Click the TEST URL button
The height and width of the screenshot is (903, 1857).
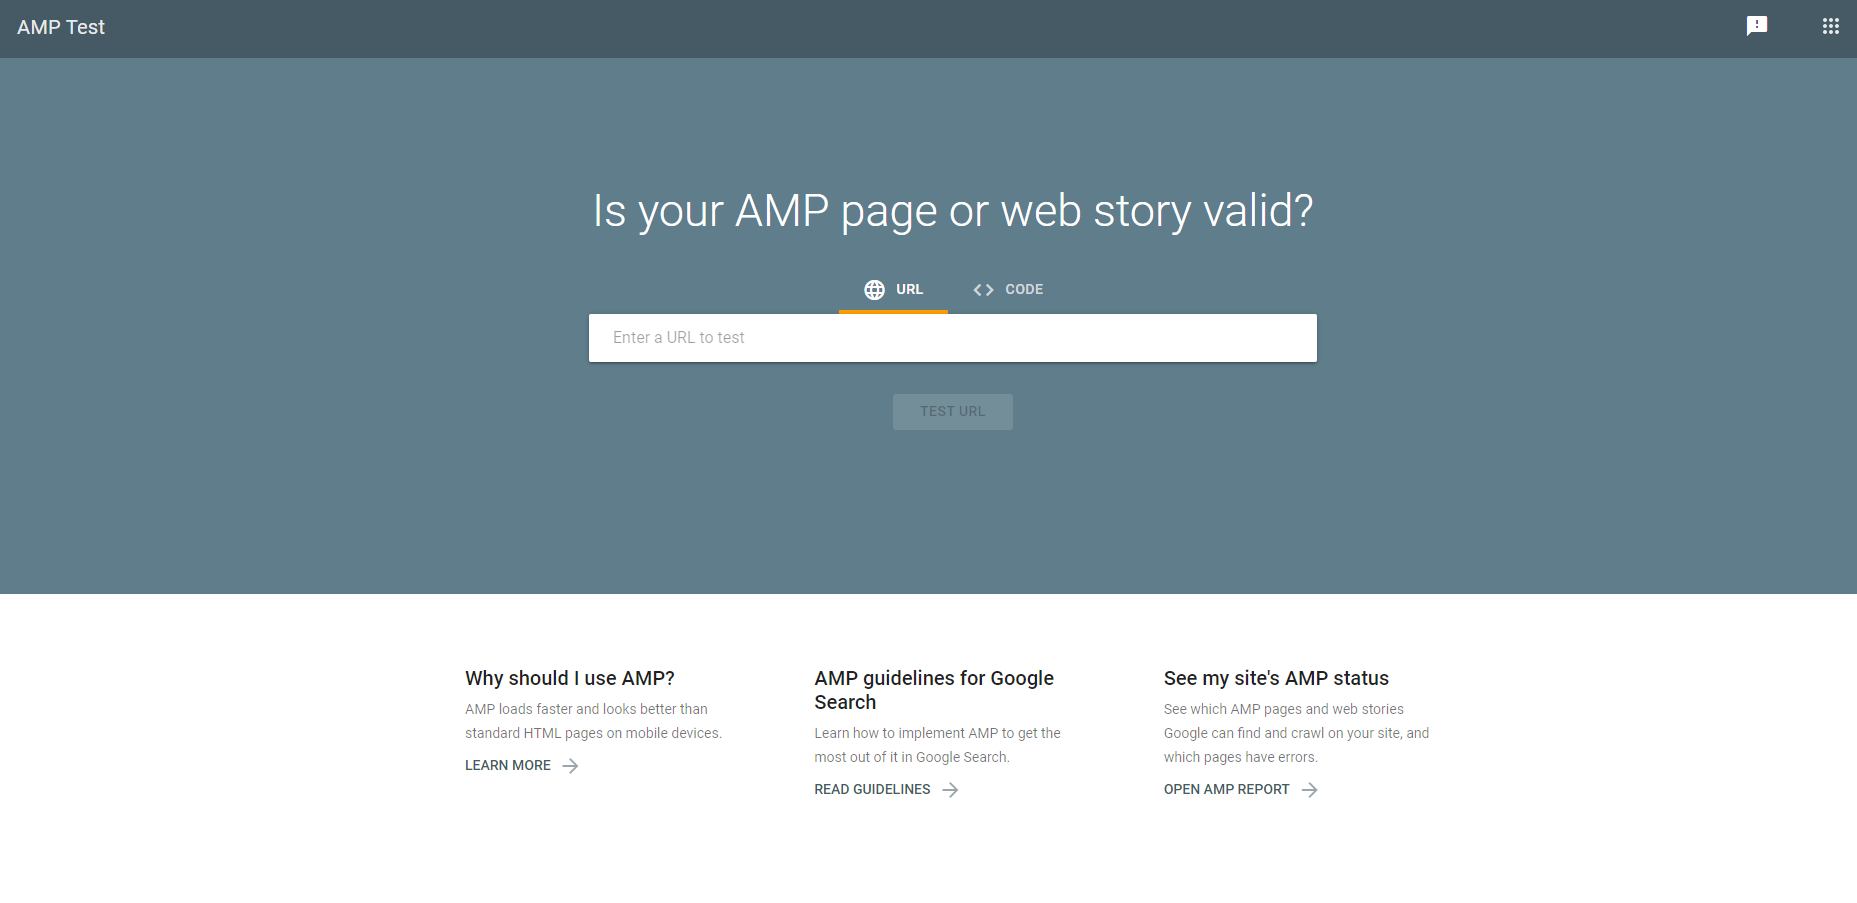pos(952,411)
